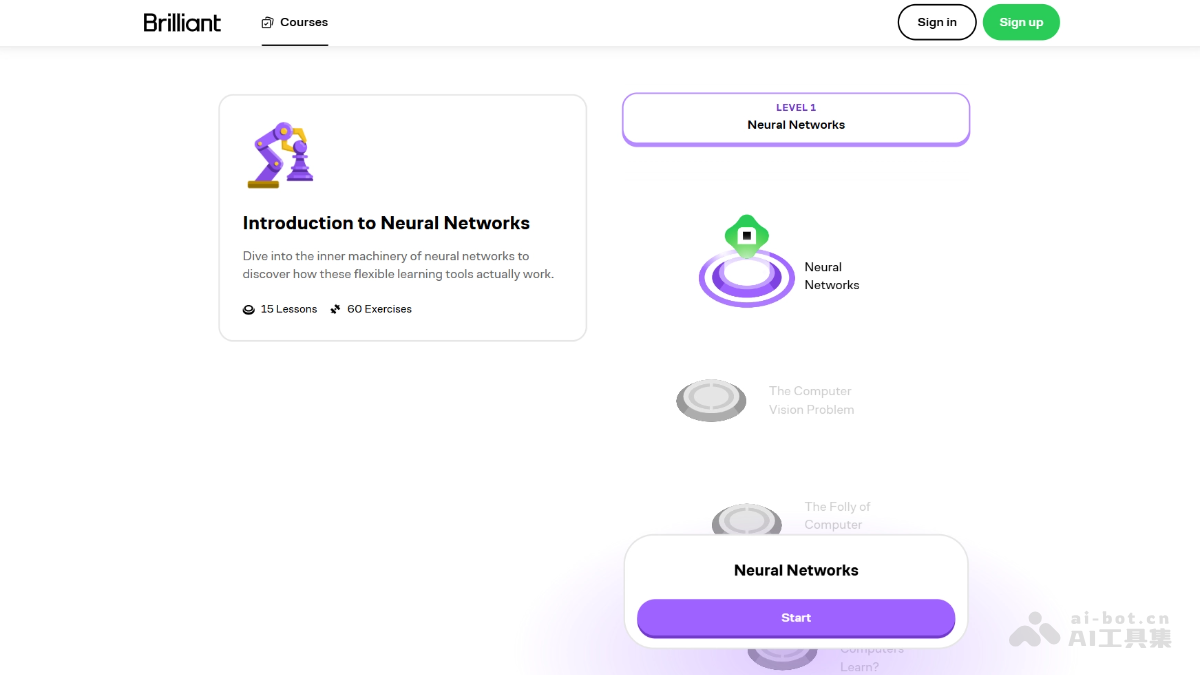Click the green character lesson marker
The height and width of the screenshot is (675, 1200).
point(746,235)
